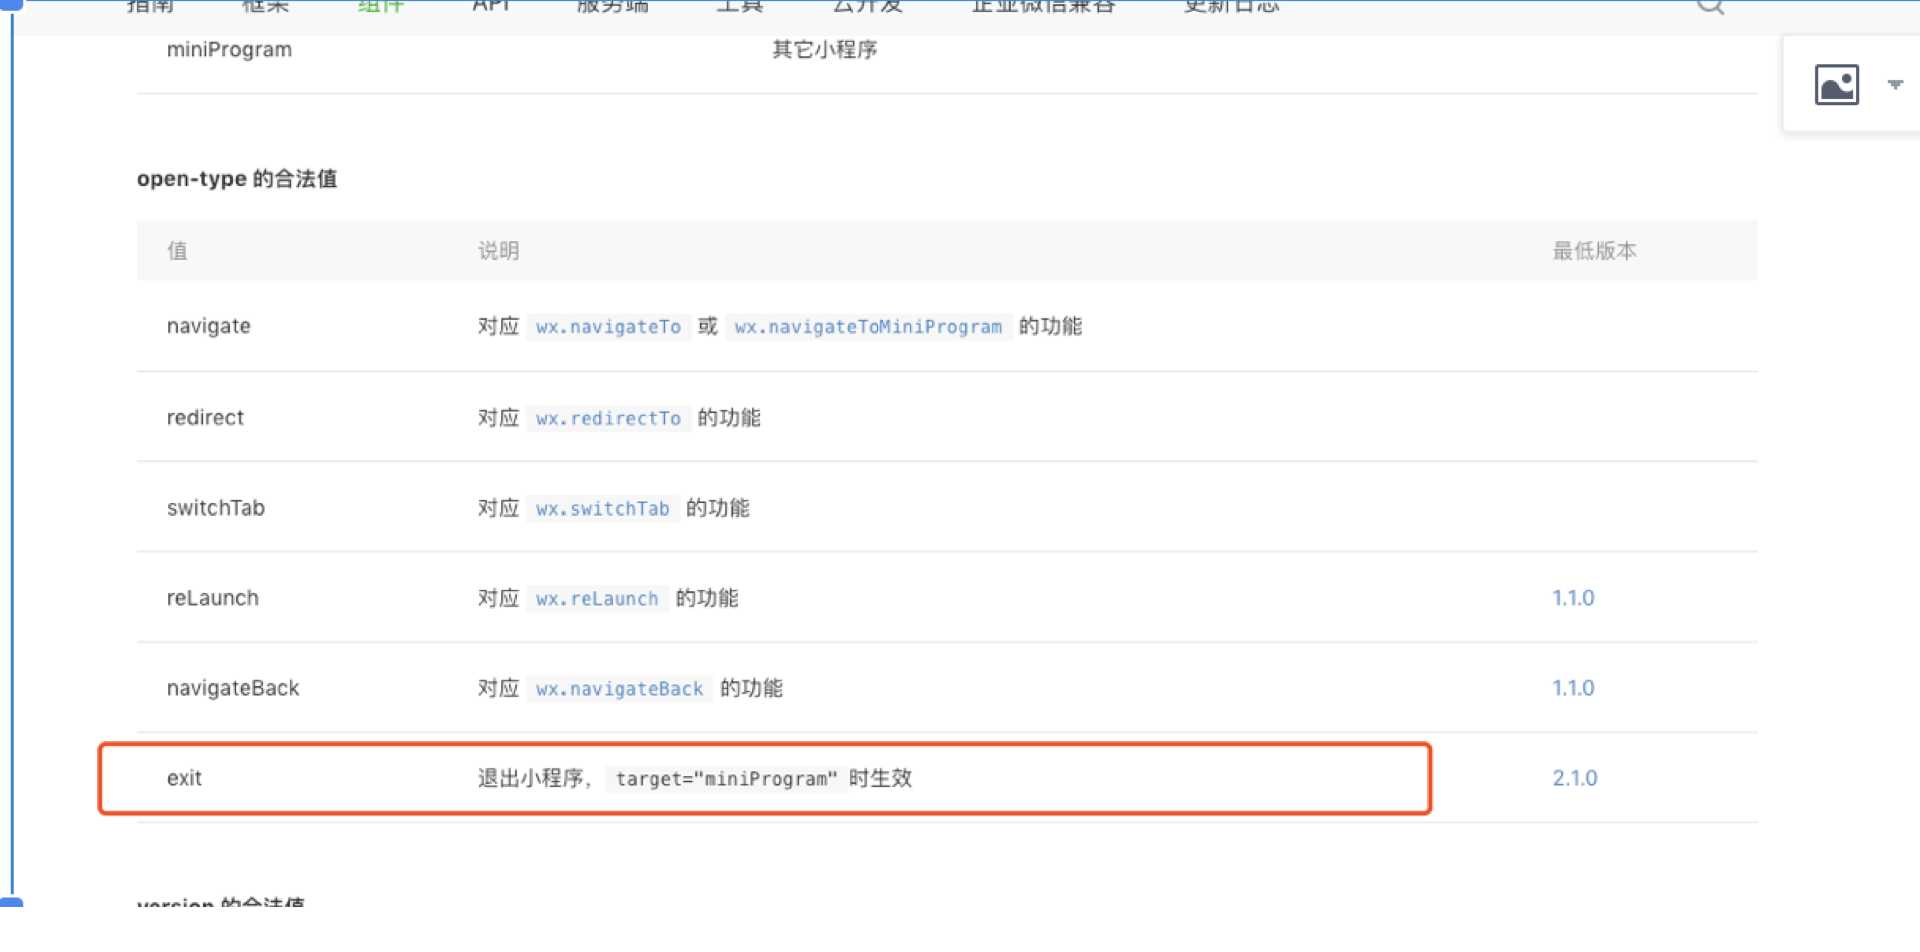Viewport: 1920px width, 952px height.
Task: Select the 组件 tab in top navigation
Action: point(381,6)
